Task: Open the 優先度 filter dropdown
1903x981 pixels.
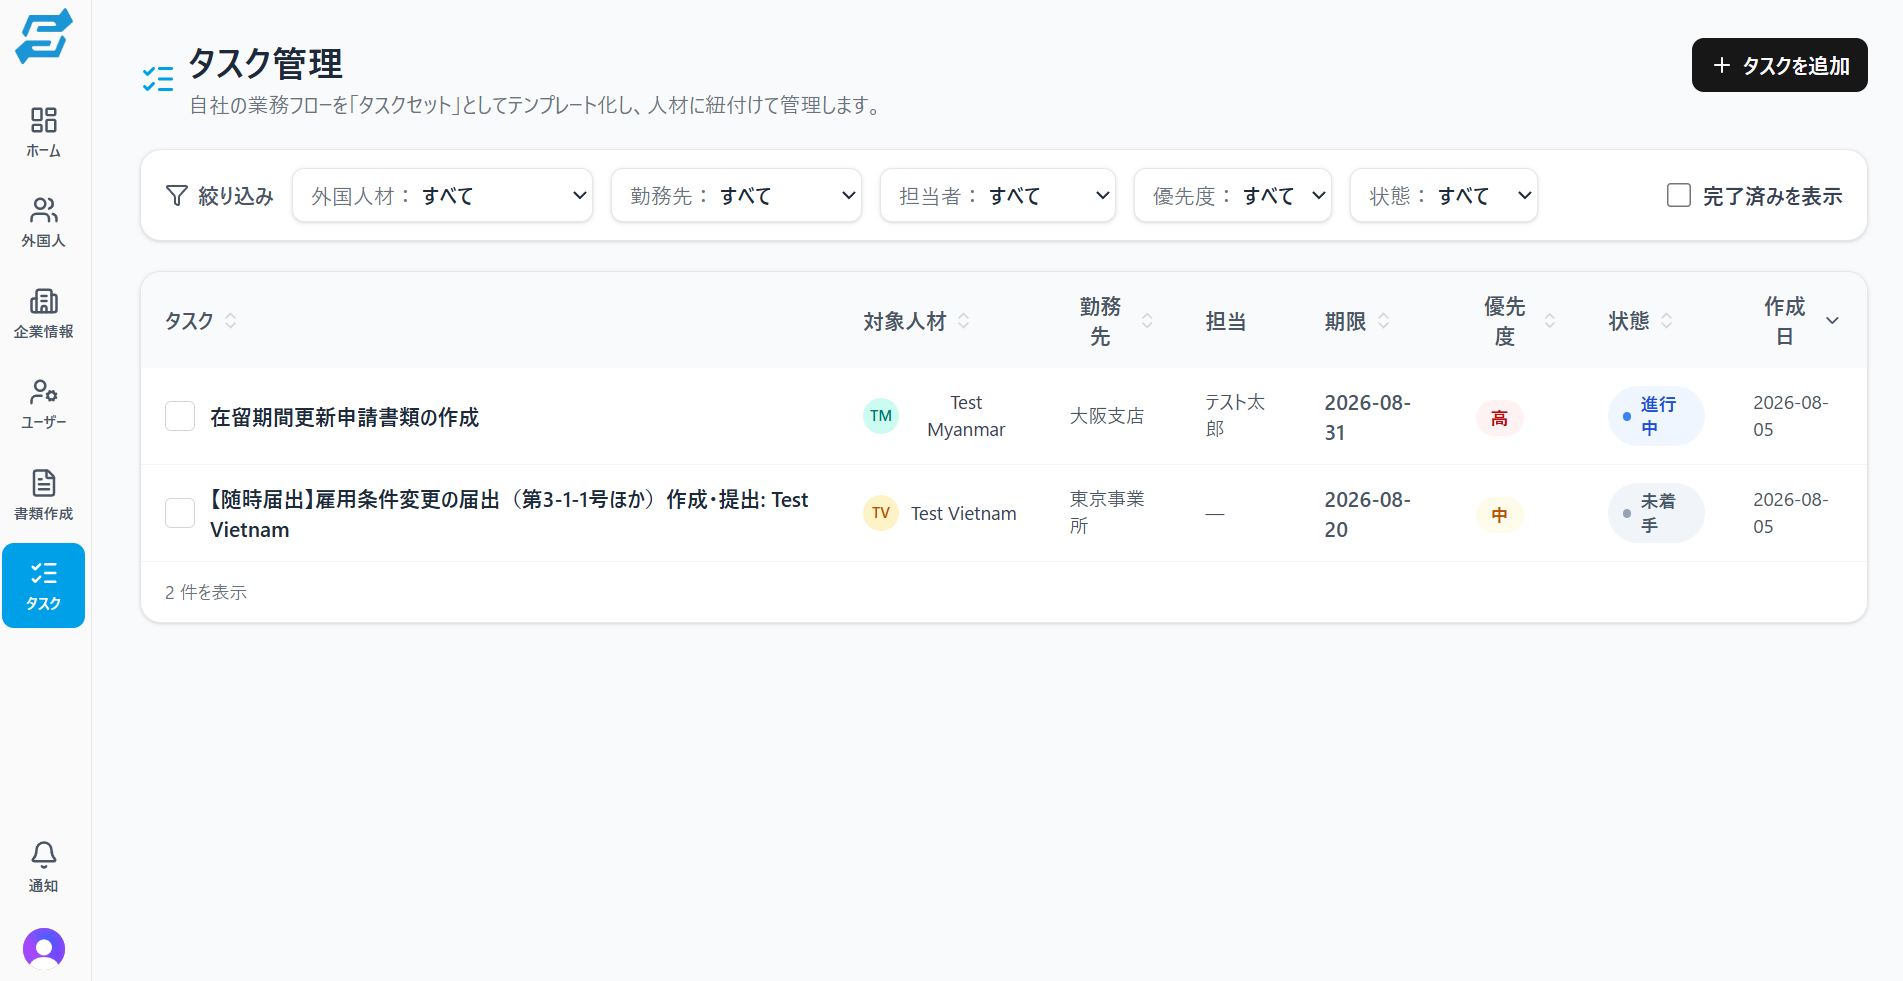Action: point(1233,195)
